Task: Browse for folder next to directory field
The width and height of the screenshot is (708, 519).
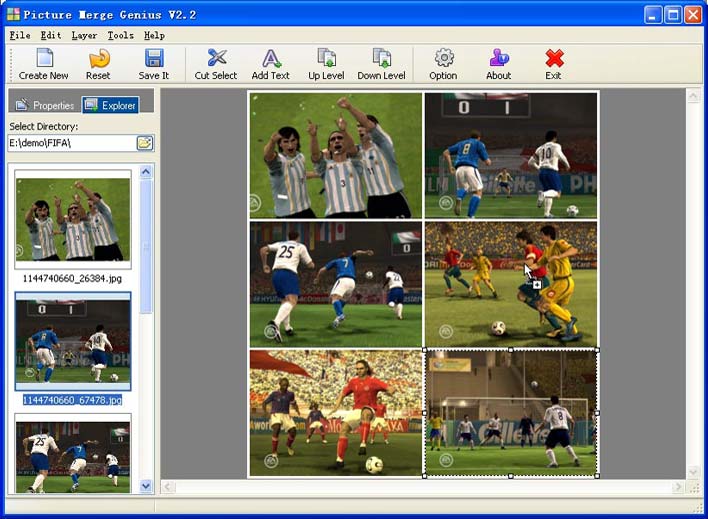Action: 144,143
